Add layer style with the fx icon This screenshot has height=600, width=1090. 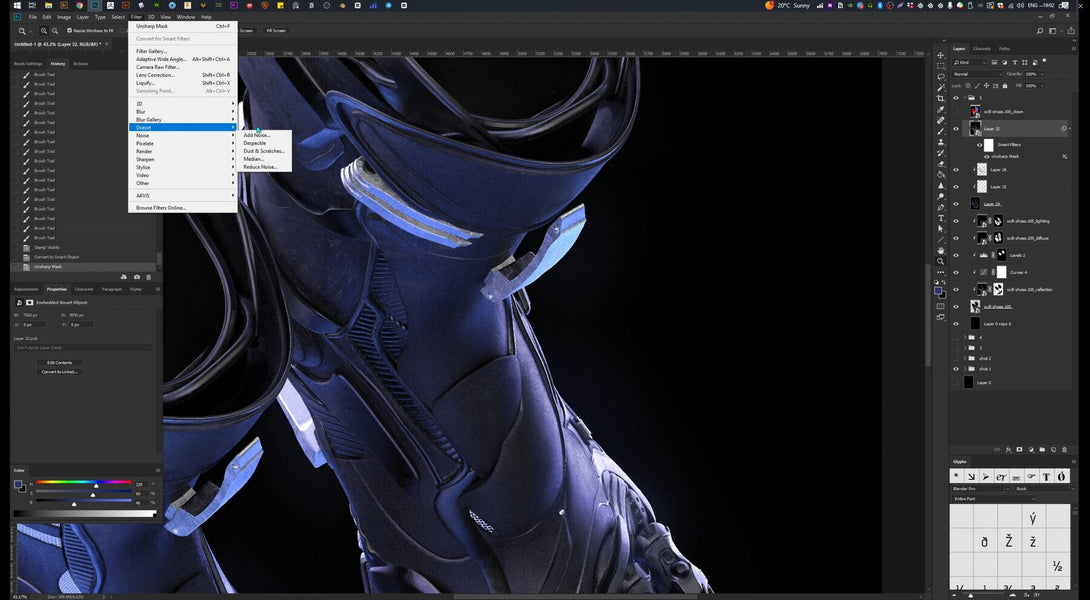pyautogui.click(x=1009, y=450)
